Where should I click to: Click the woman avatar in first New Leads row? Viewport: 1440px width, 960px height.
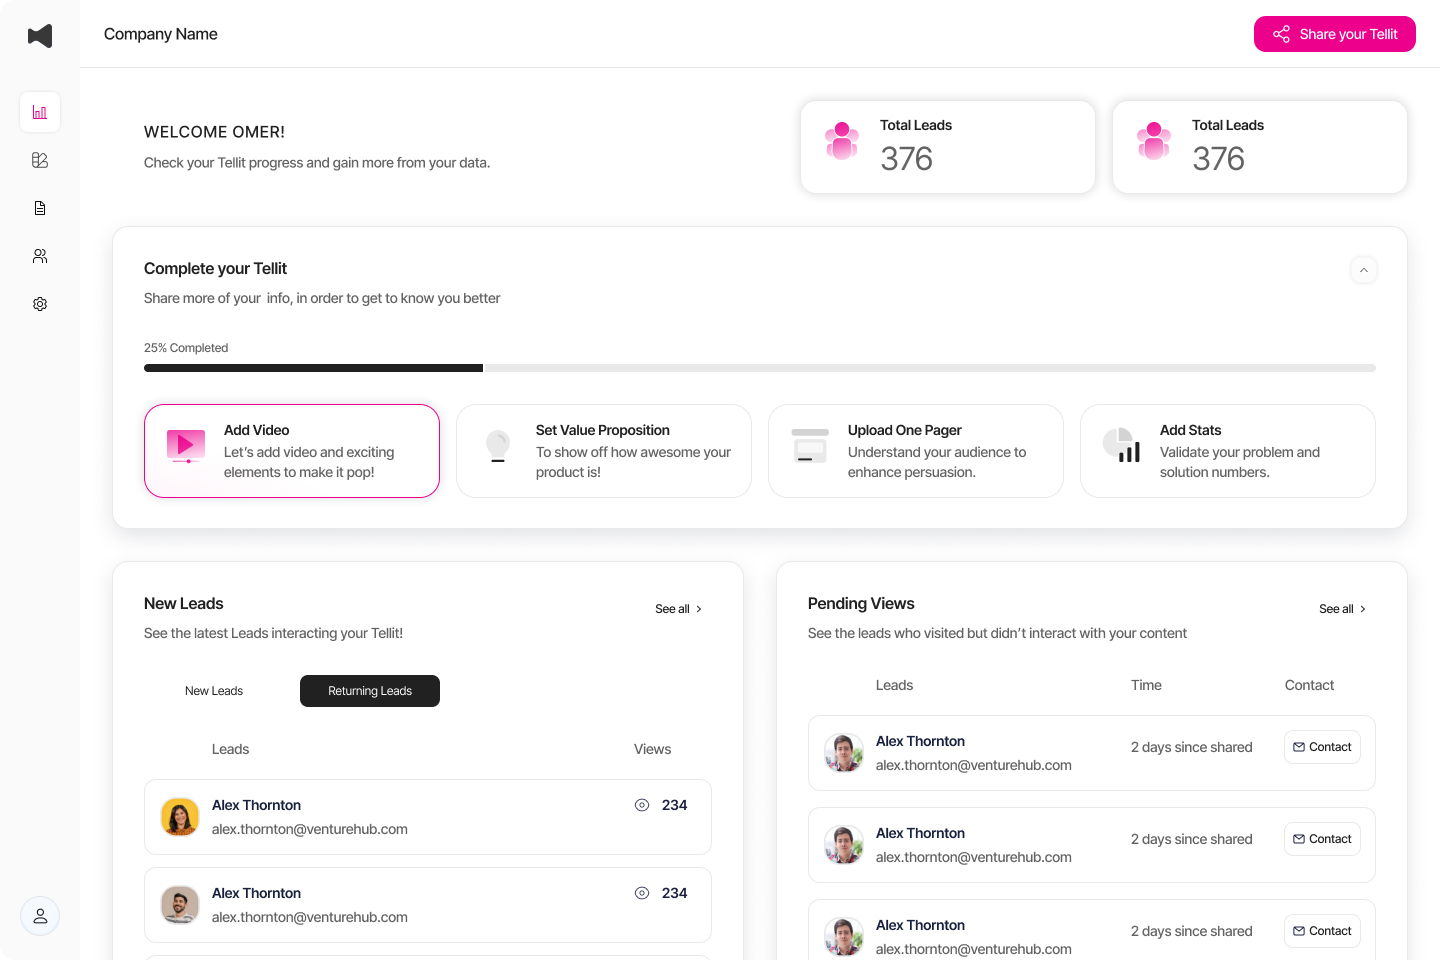coord(180,817)
